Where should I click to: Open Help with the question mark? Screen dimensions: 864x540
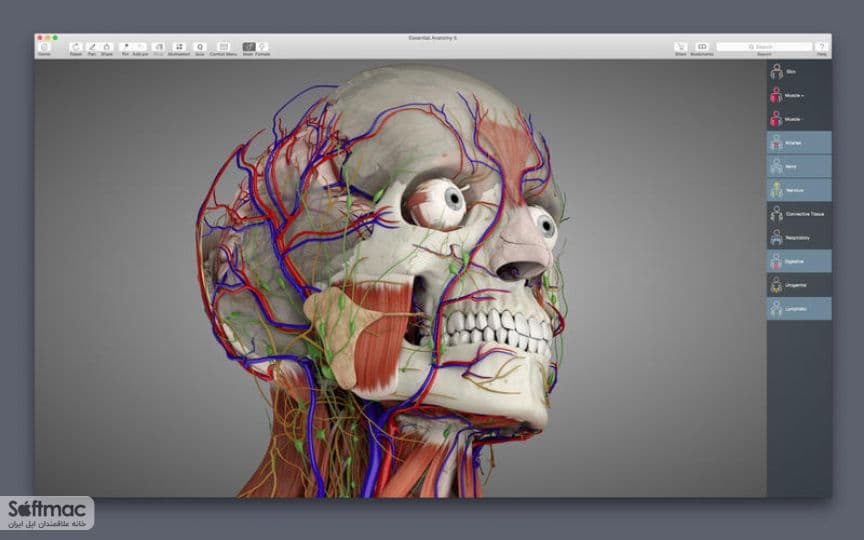(822, 47)
